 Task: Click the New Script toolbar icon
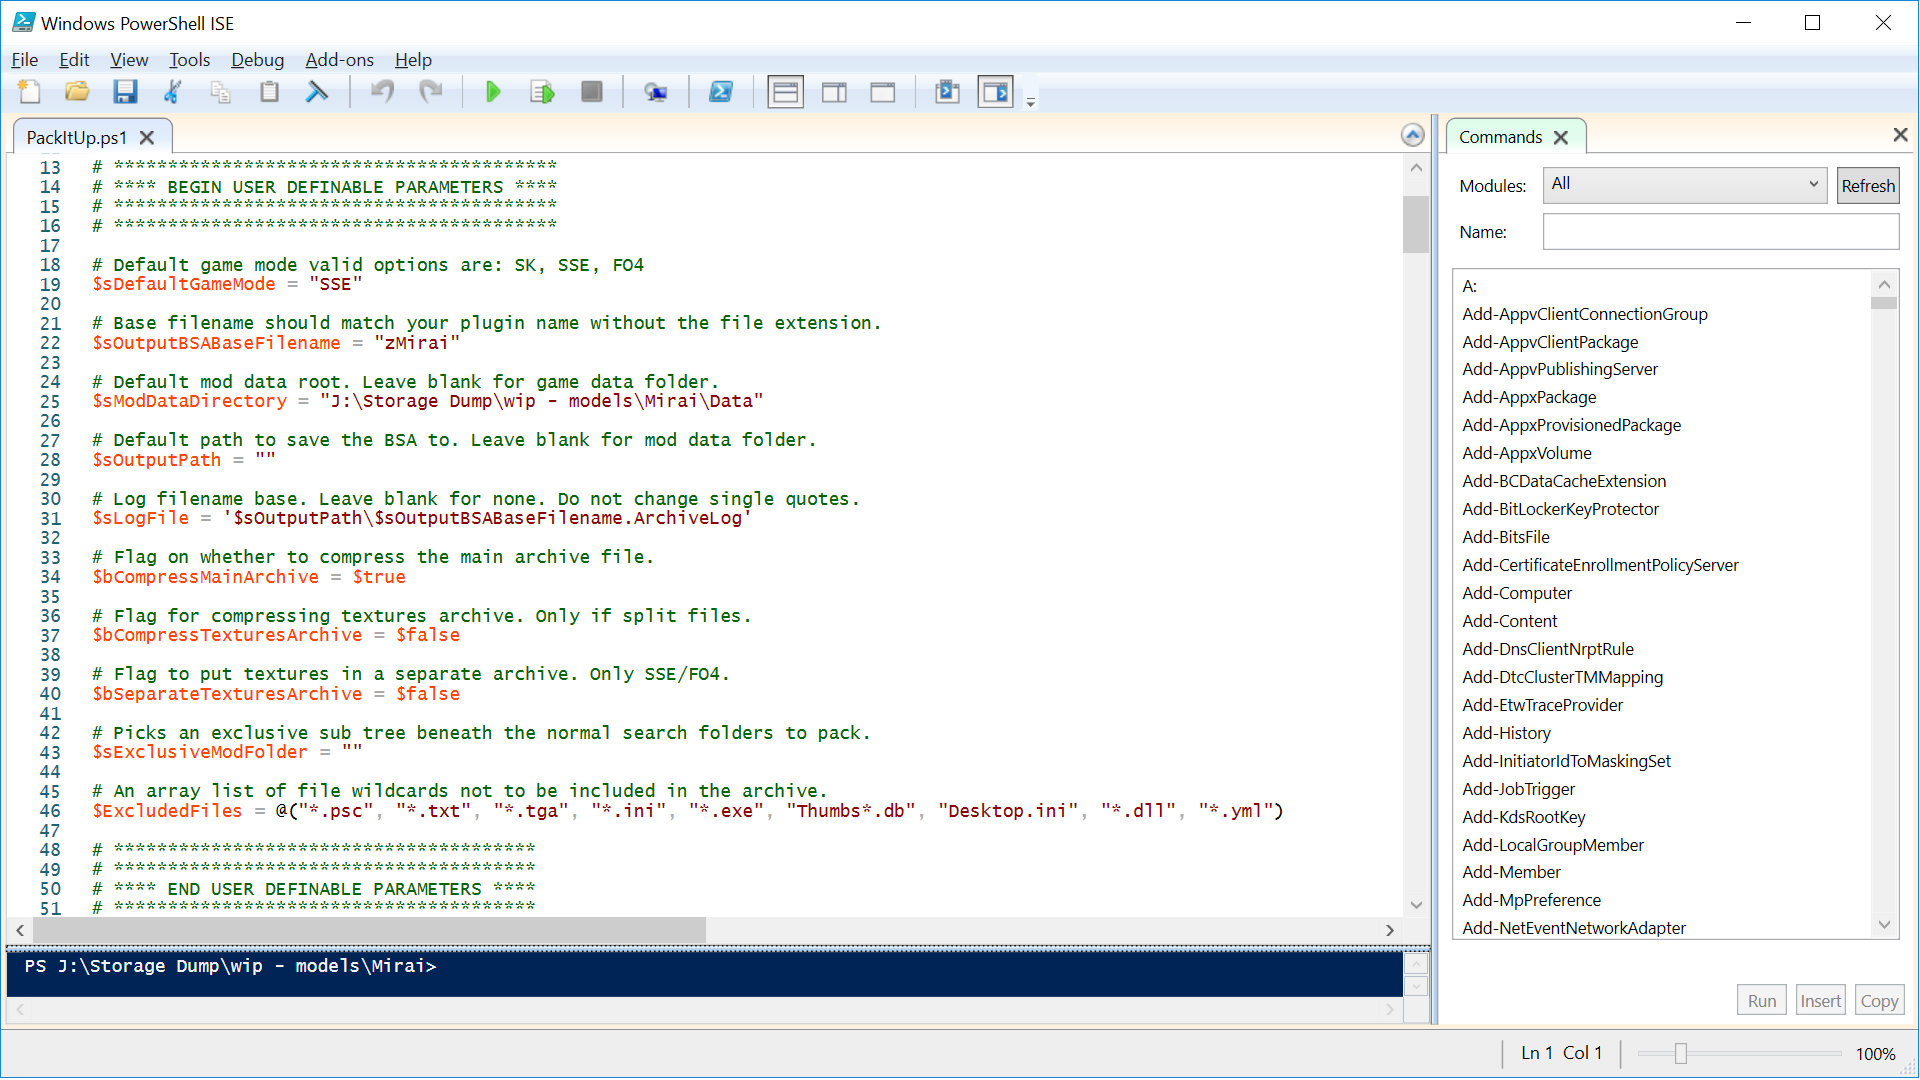[x=29, y=92]
